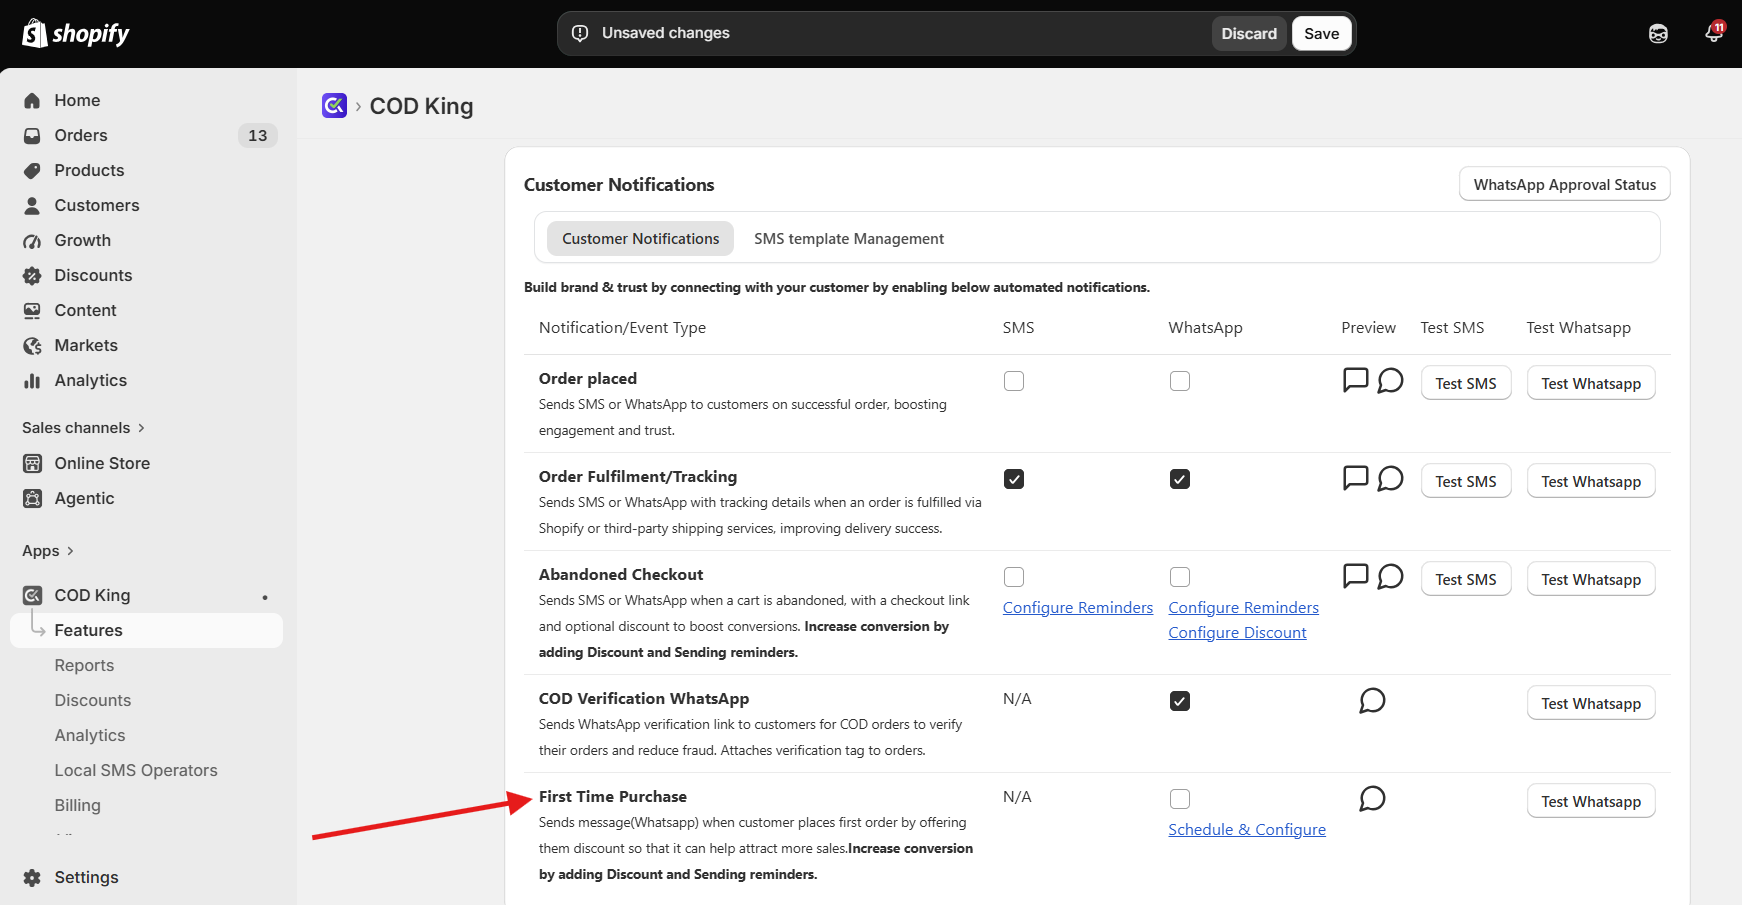Preview WhatsApp message for COD Verification

click(x=1372, y=700)
